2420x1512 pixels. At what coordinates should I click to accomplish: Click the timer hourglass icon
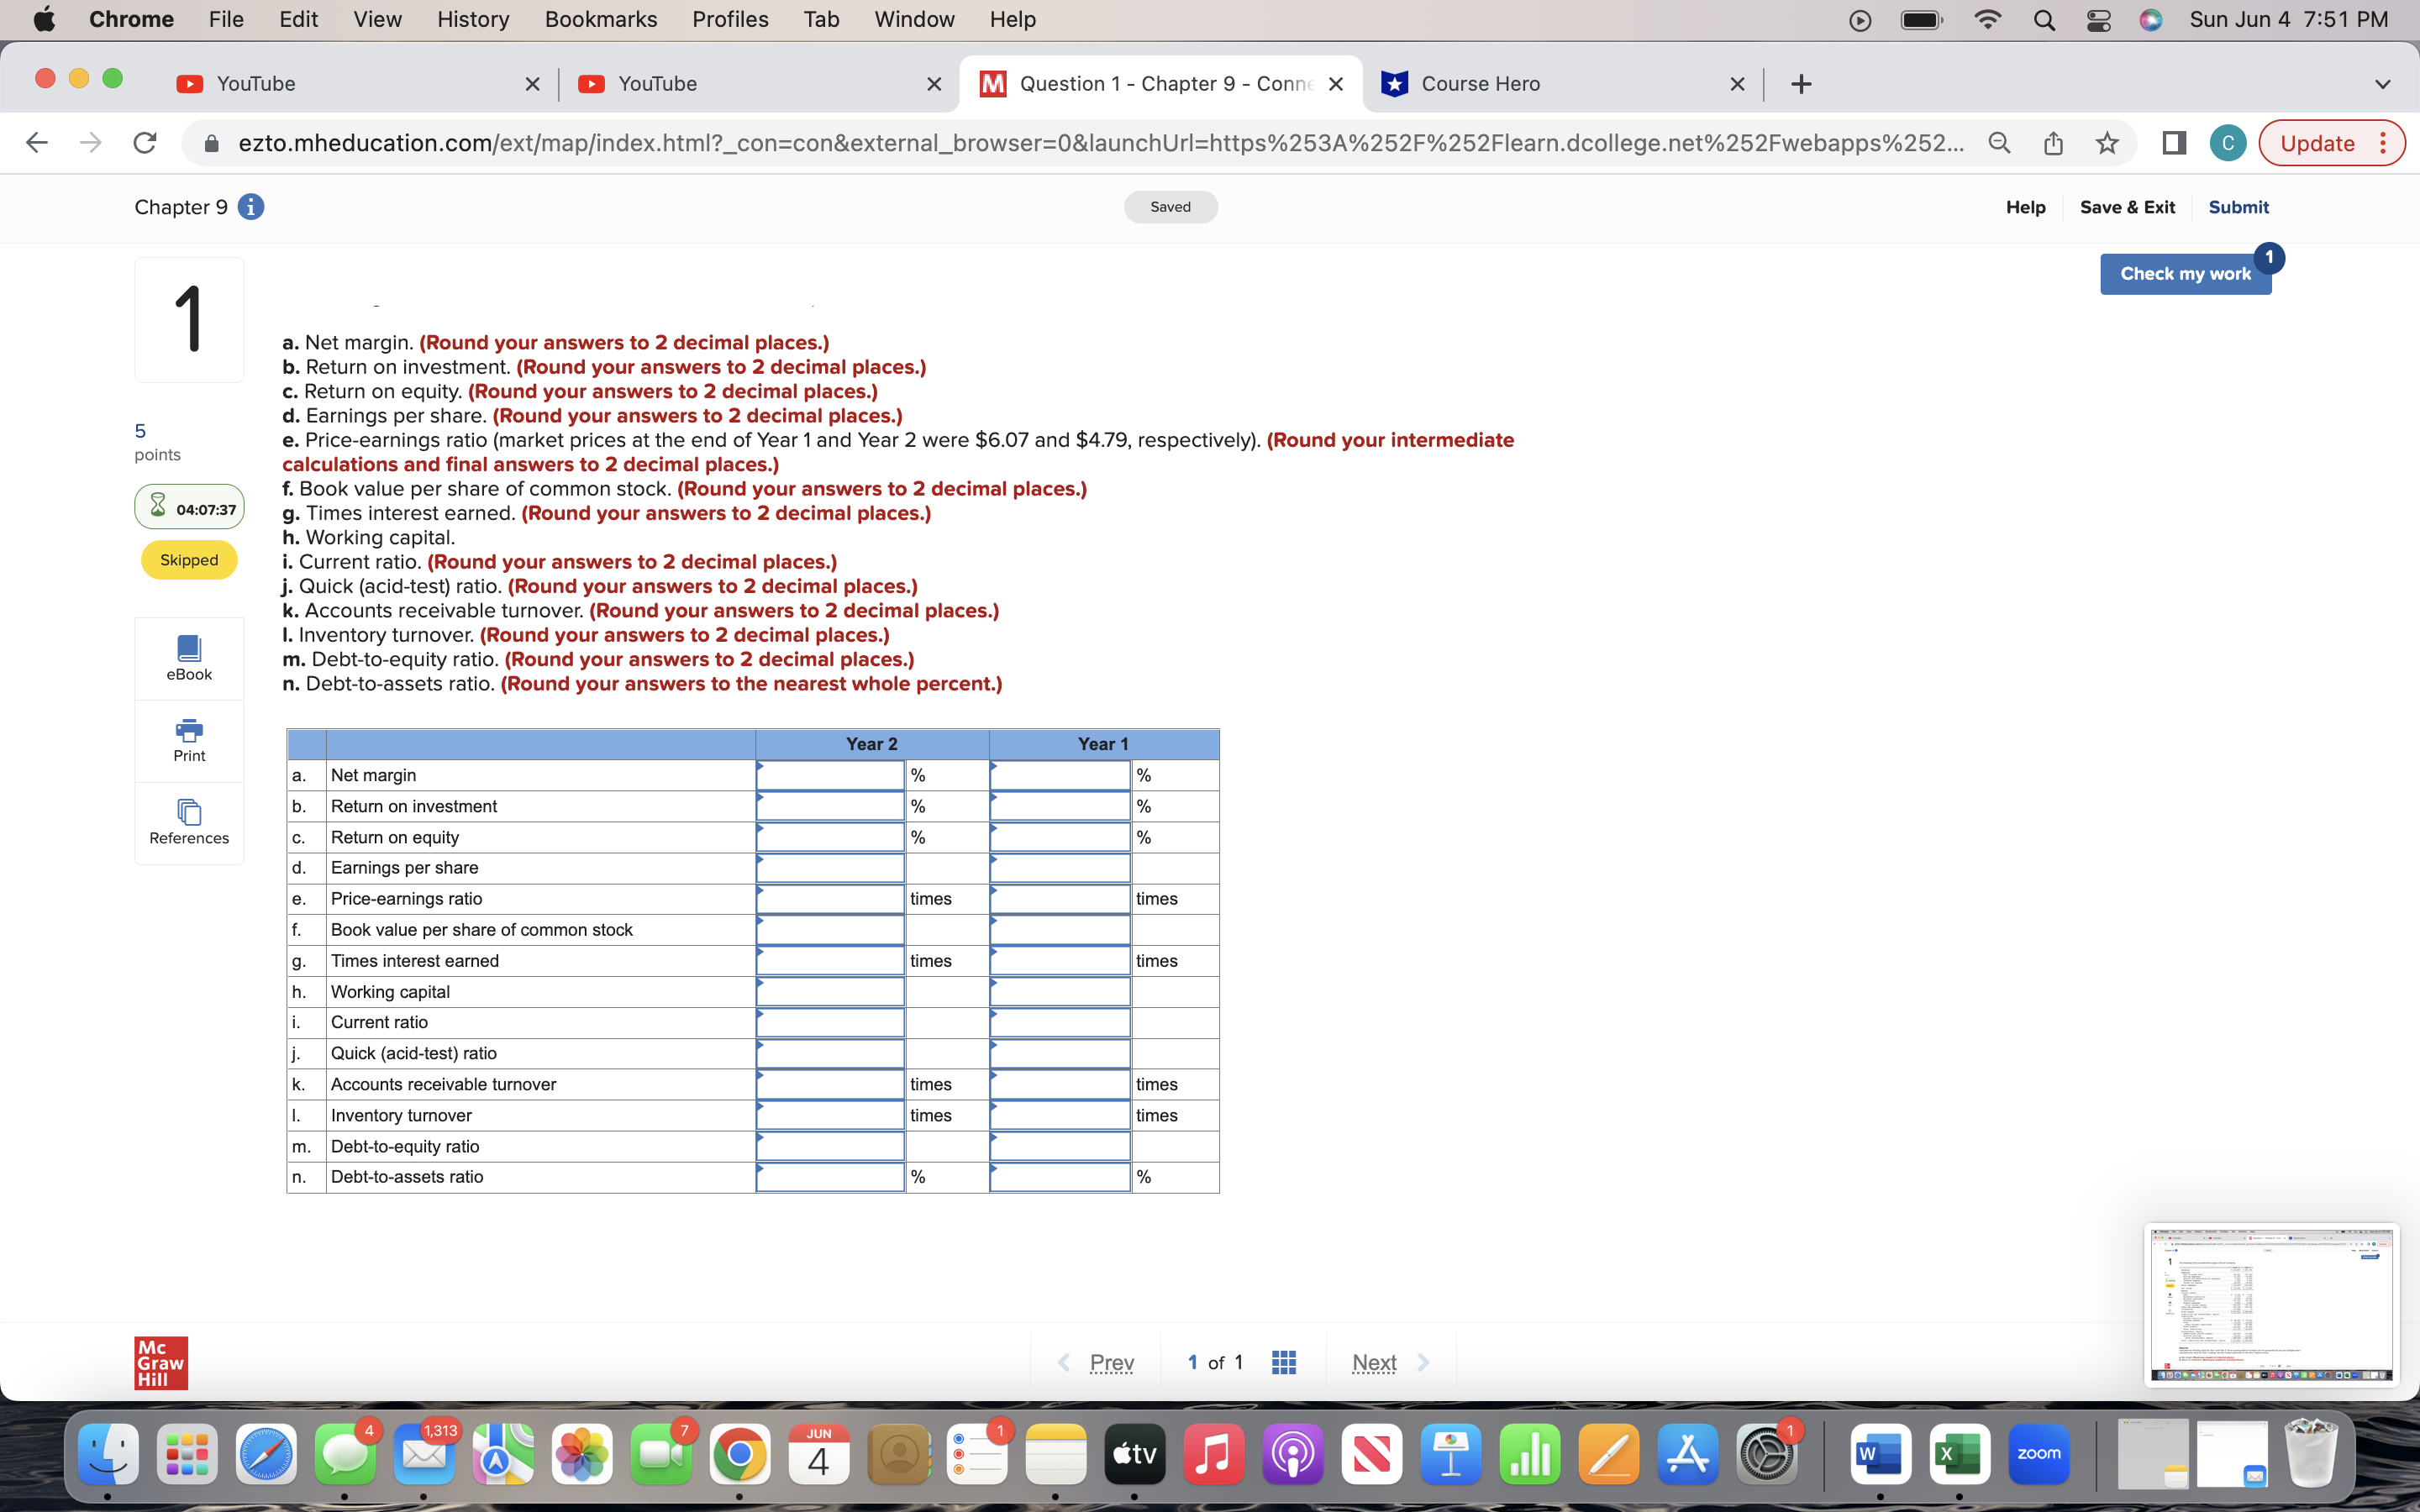159,506
